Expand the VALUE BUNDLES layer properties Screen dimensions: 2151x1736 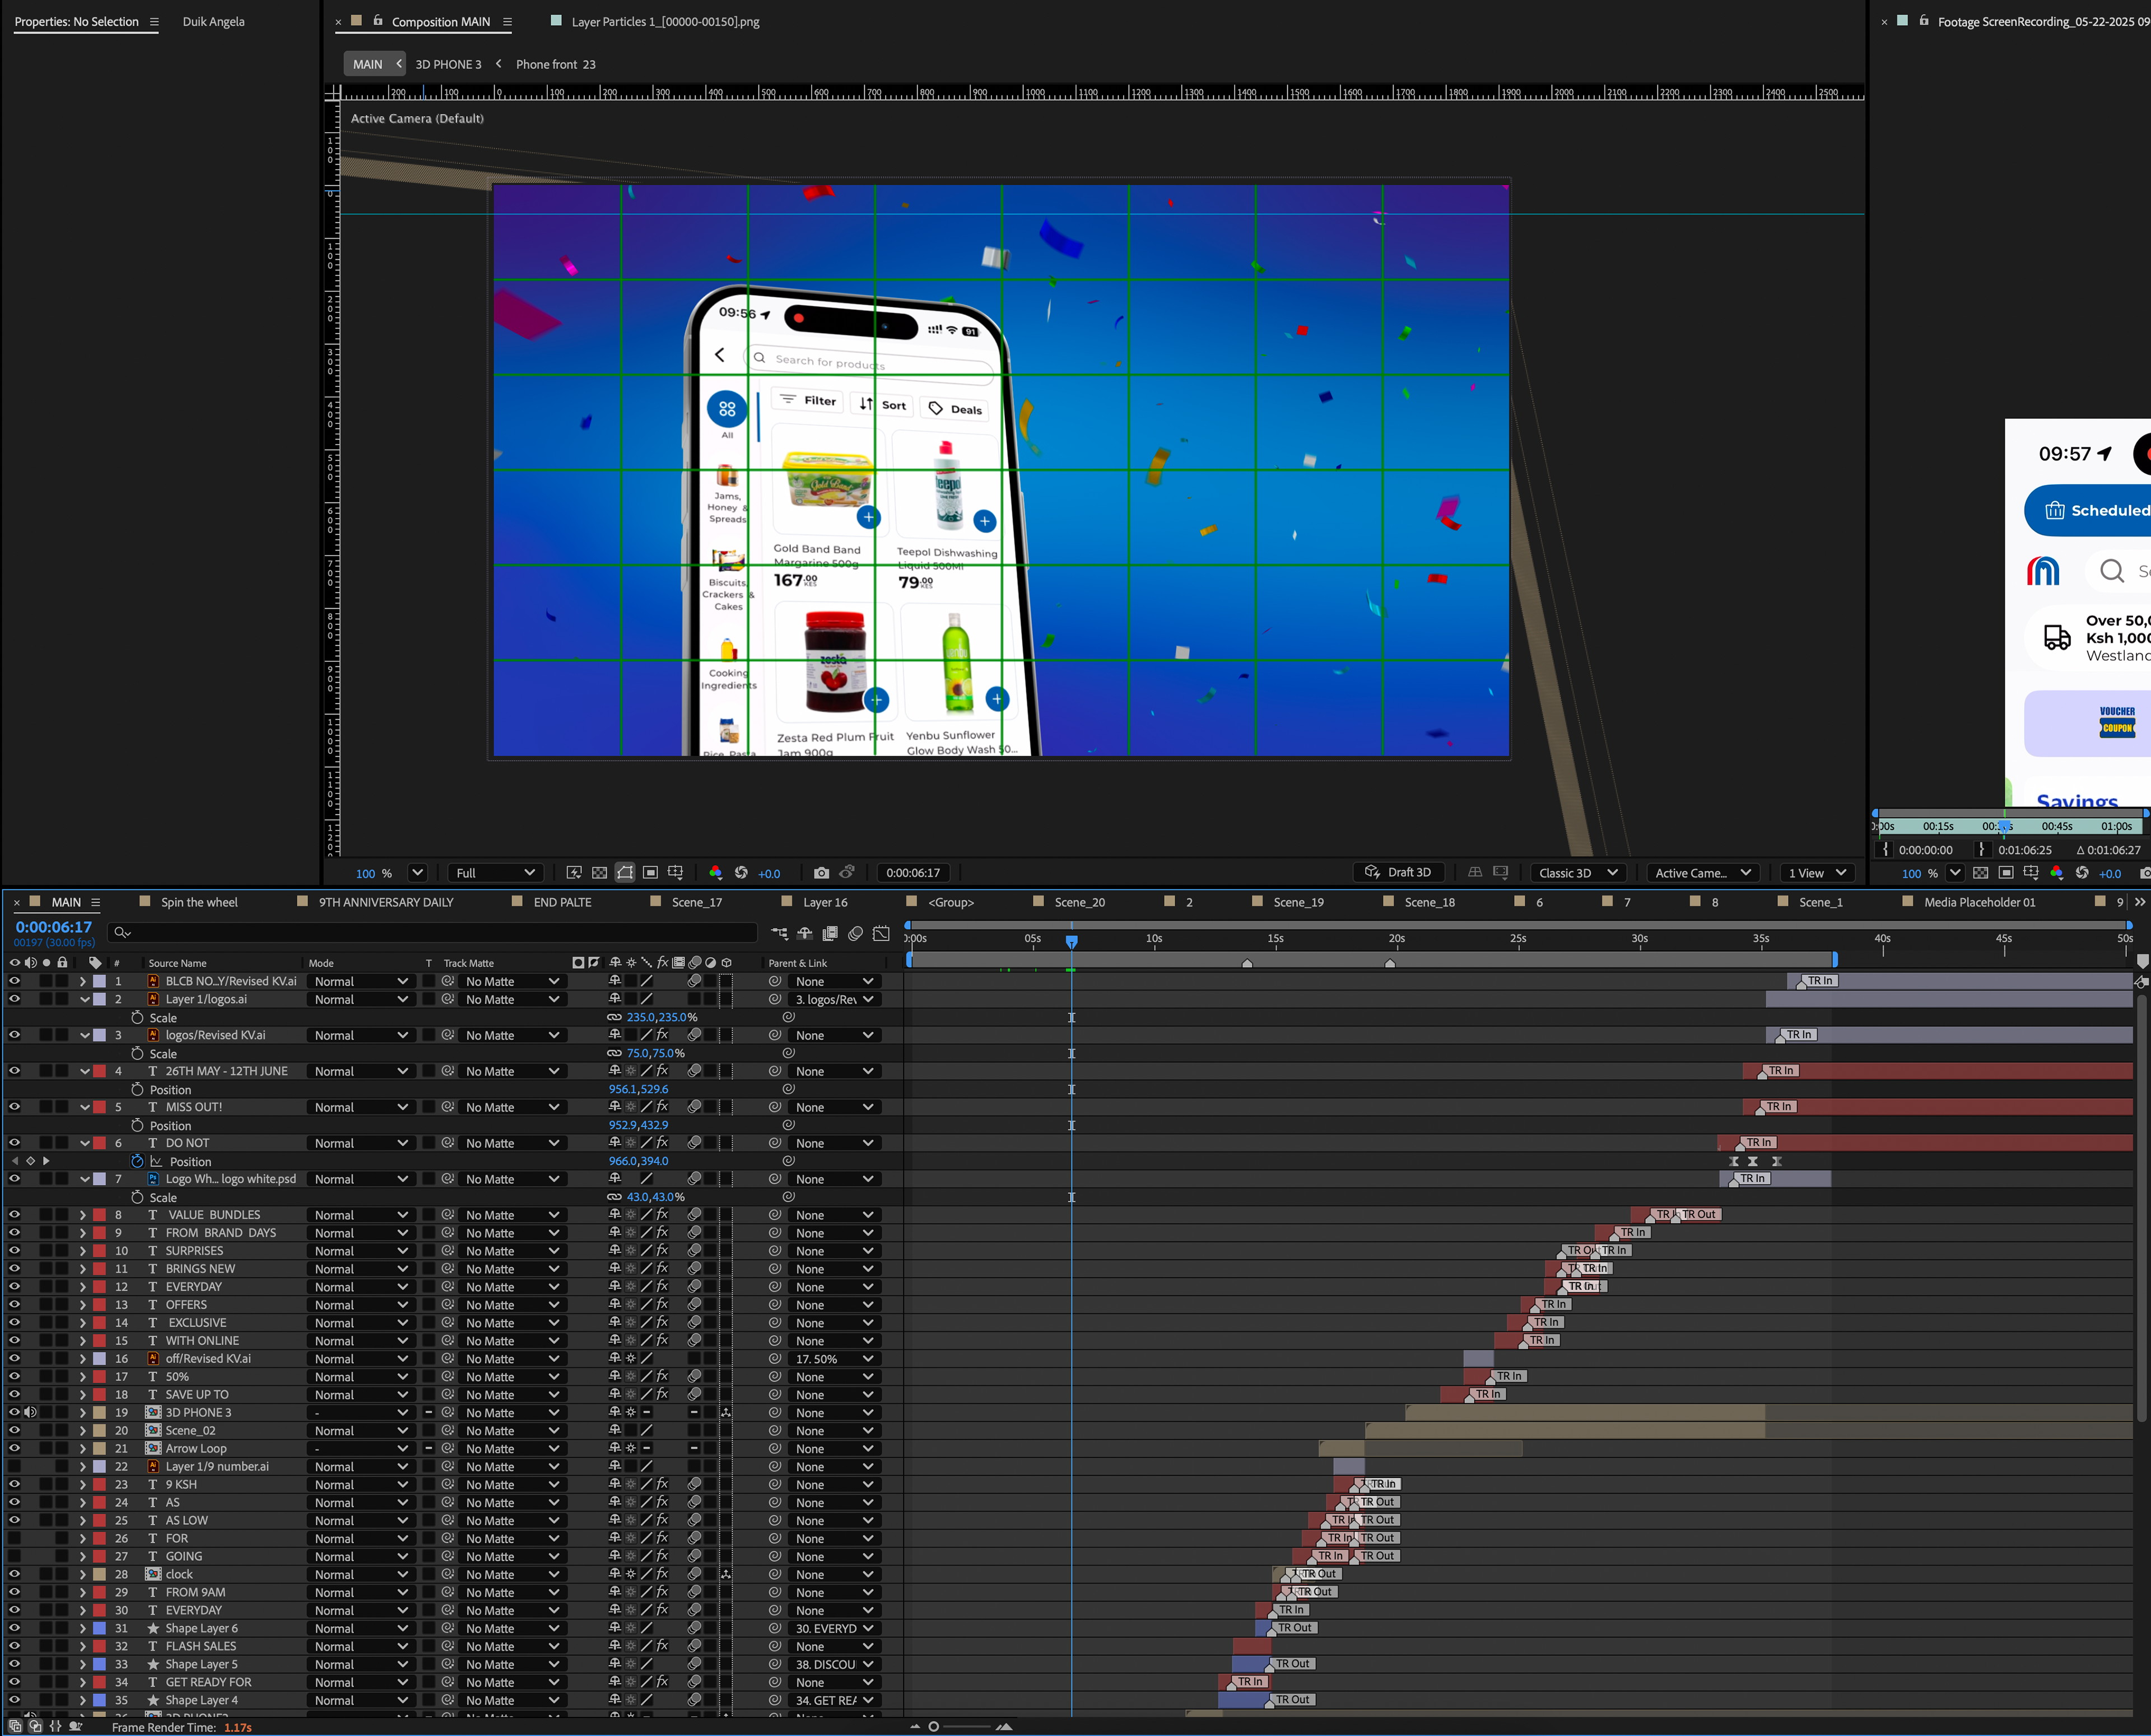click(83, 1215)
